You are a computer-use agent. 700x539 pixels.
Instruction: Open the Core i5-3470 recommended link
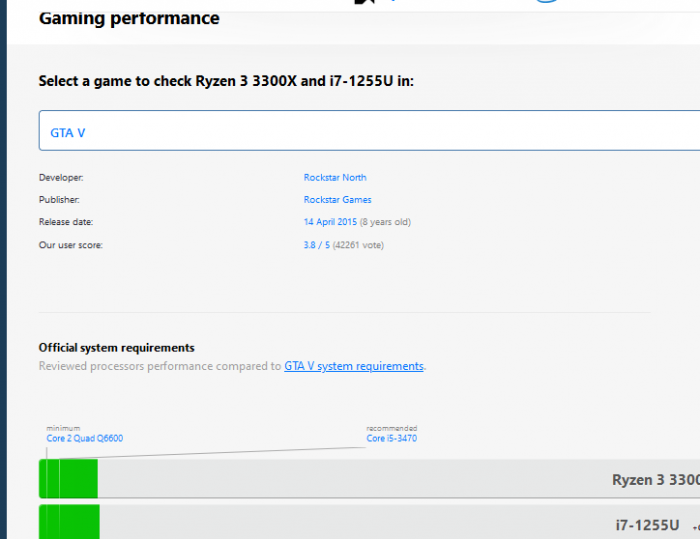tap(391, 438)
